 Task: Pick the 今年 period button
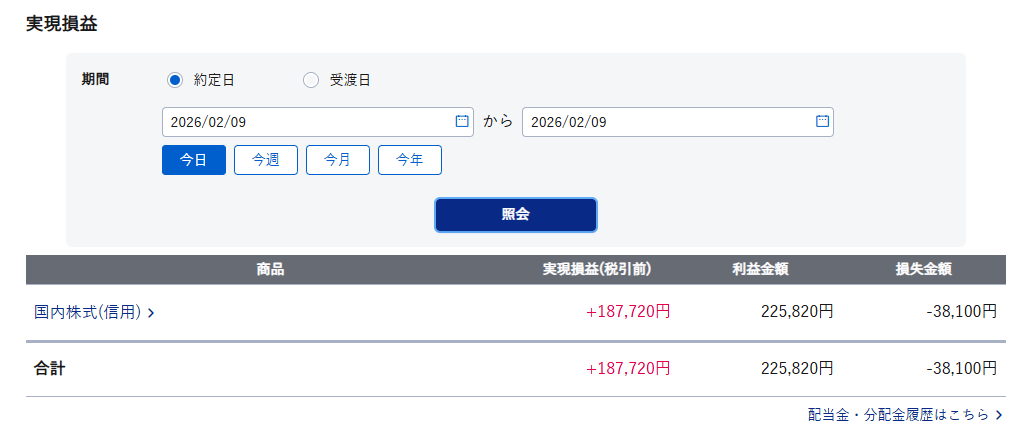tap(410, 160)
